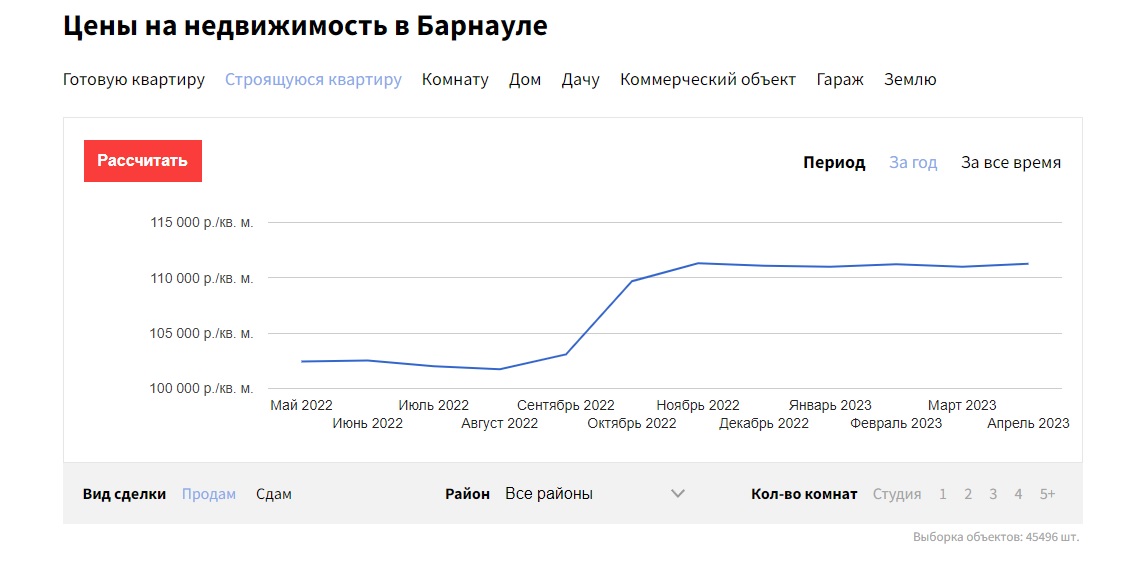
Task: Click the Цены на недвижимость в Барнауле heading
Action: tap(305, 26)
